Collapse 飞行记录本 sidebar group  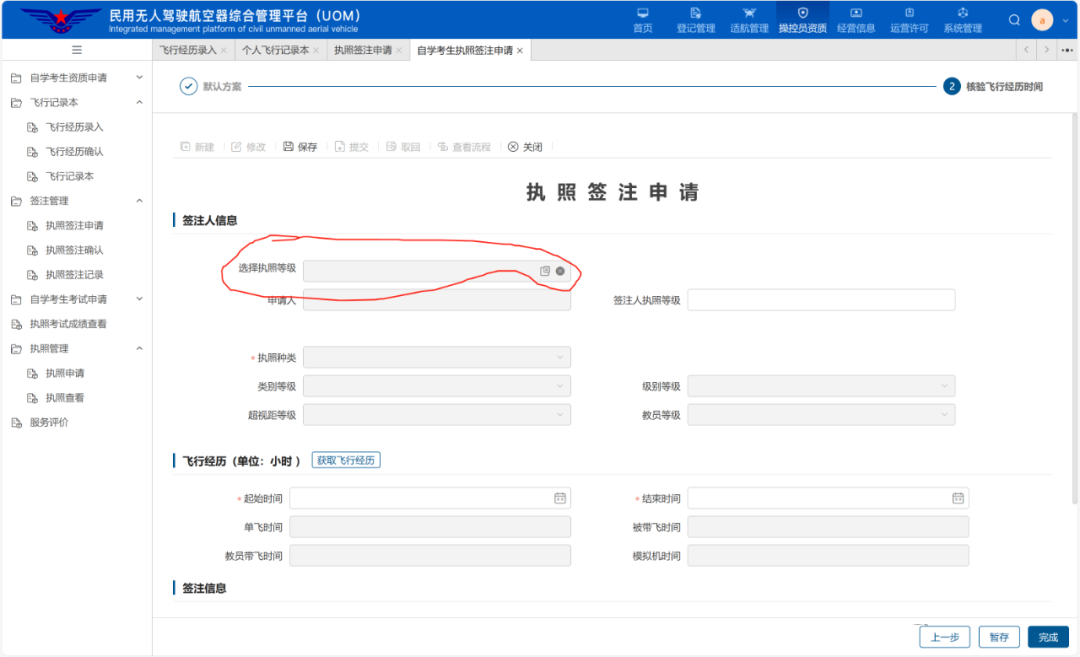coord(77,103)
